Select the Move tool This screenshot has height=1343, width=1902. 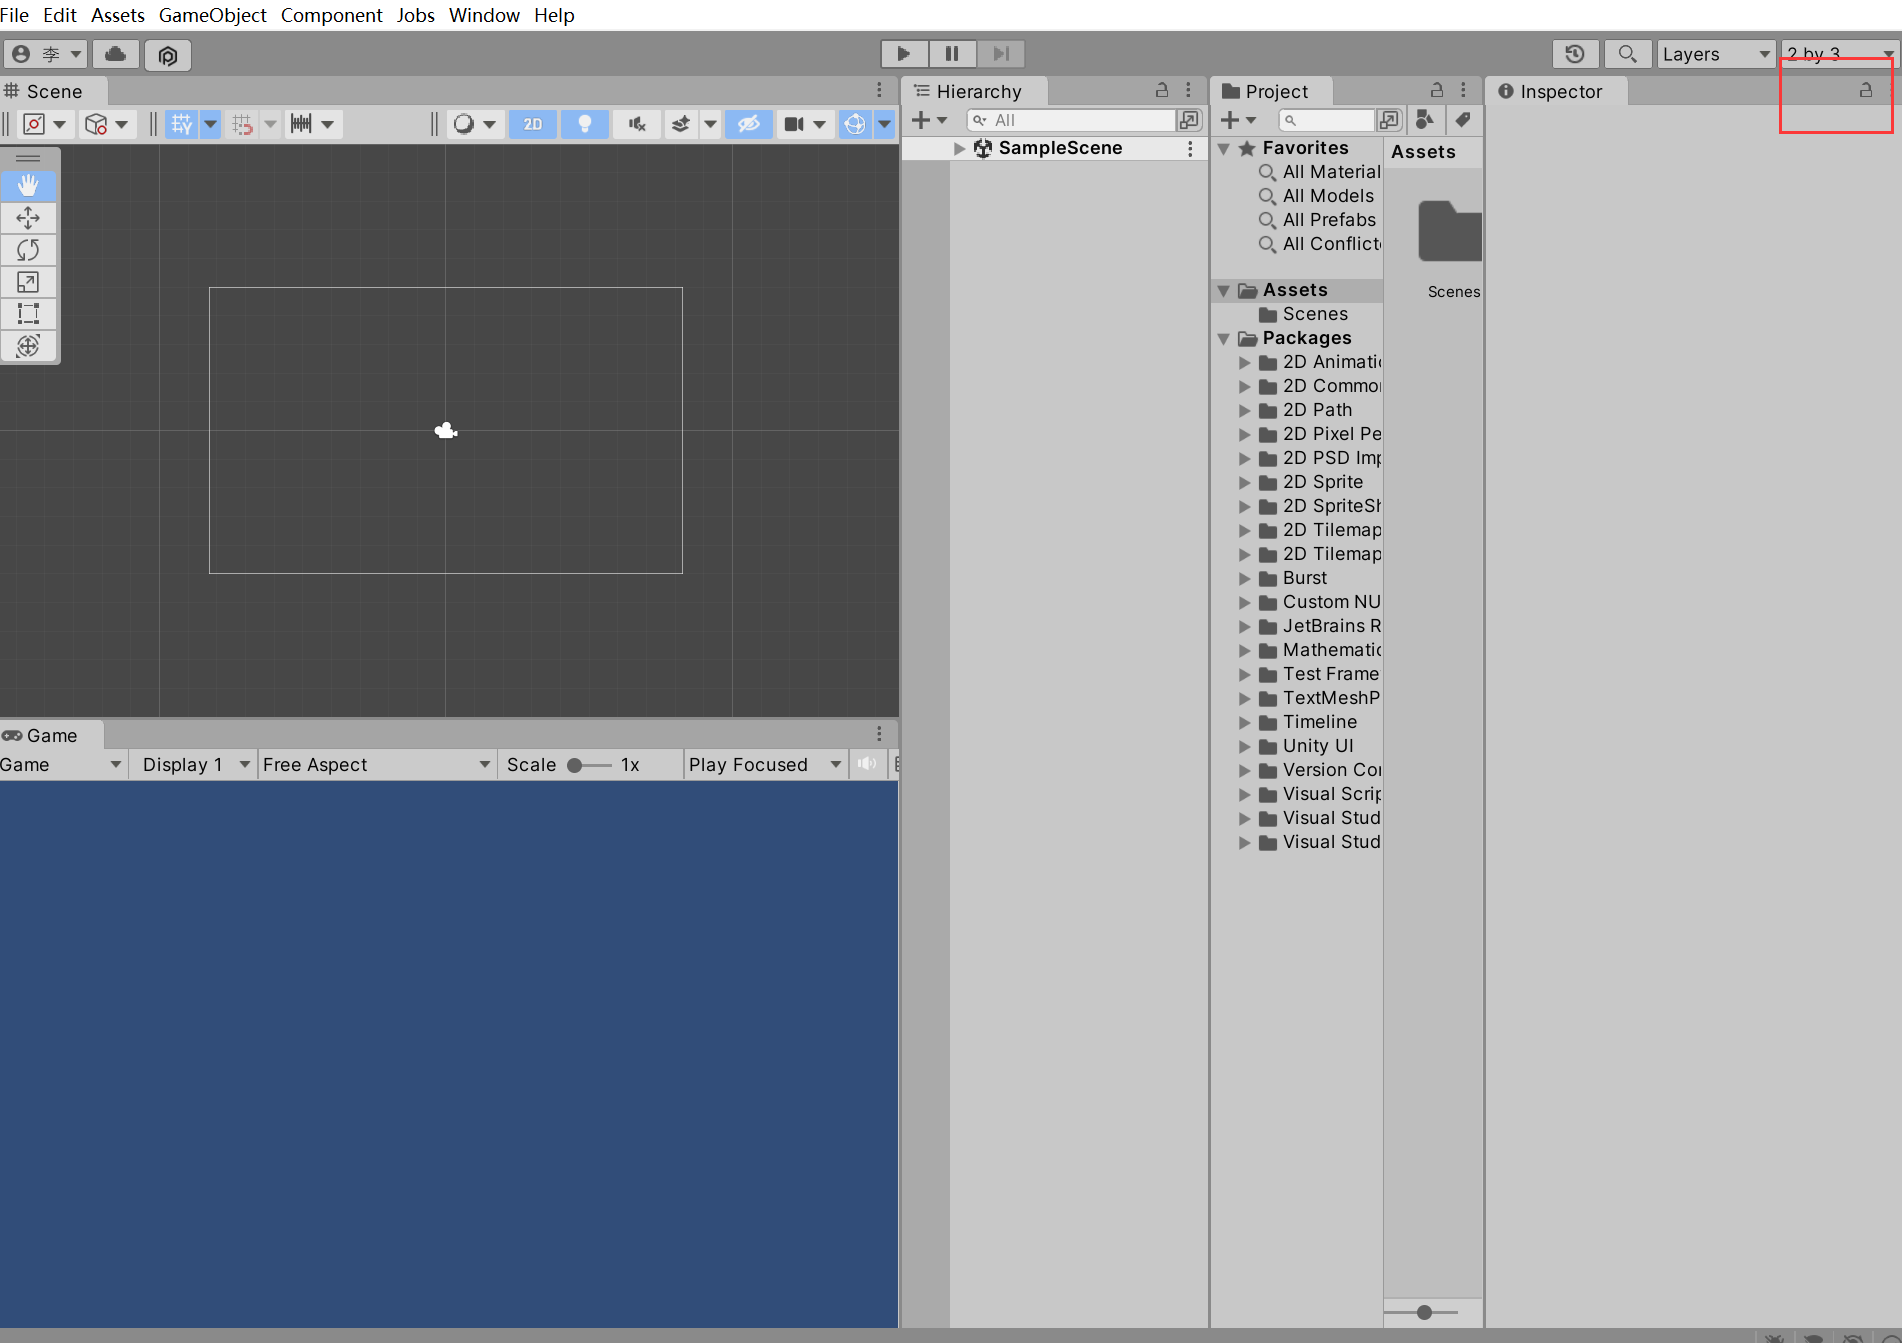tap(28, 217)
